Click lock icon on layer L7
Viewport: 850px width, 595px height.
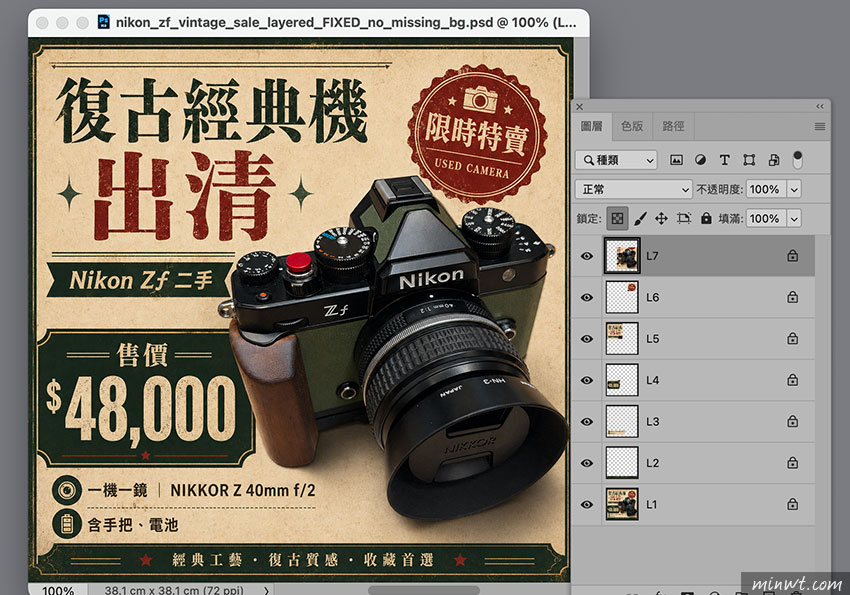coord(793,255)
